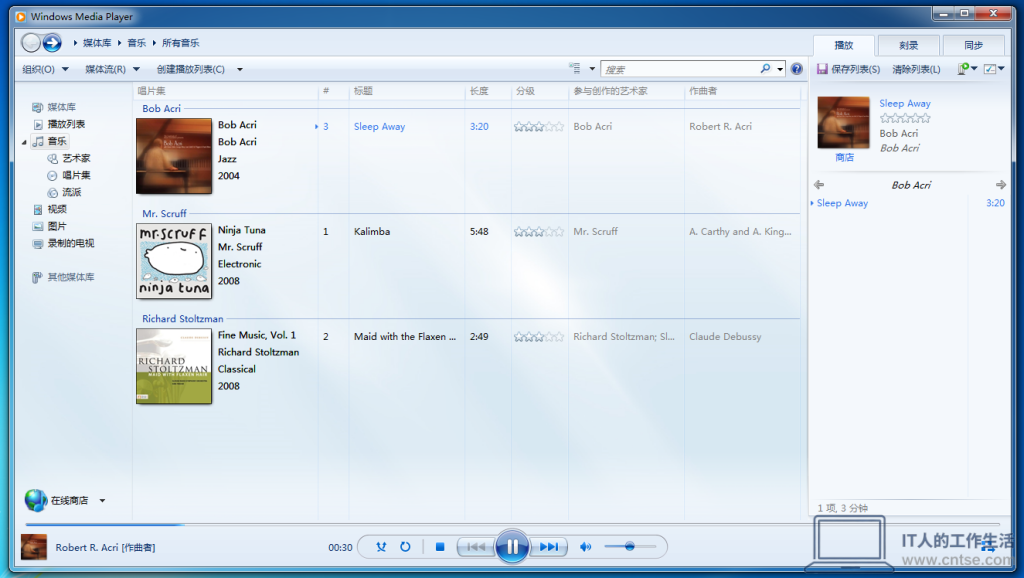Sort by the 长度 column header
This screenshot has width=1024, height=578.
[x=479, y=91]
